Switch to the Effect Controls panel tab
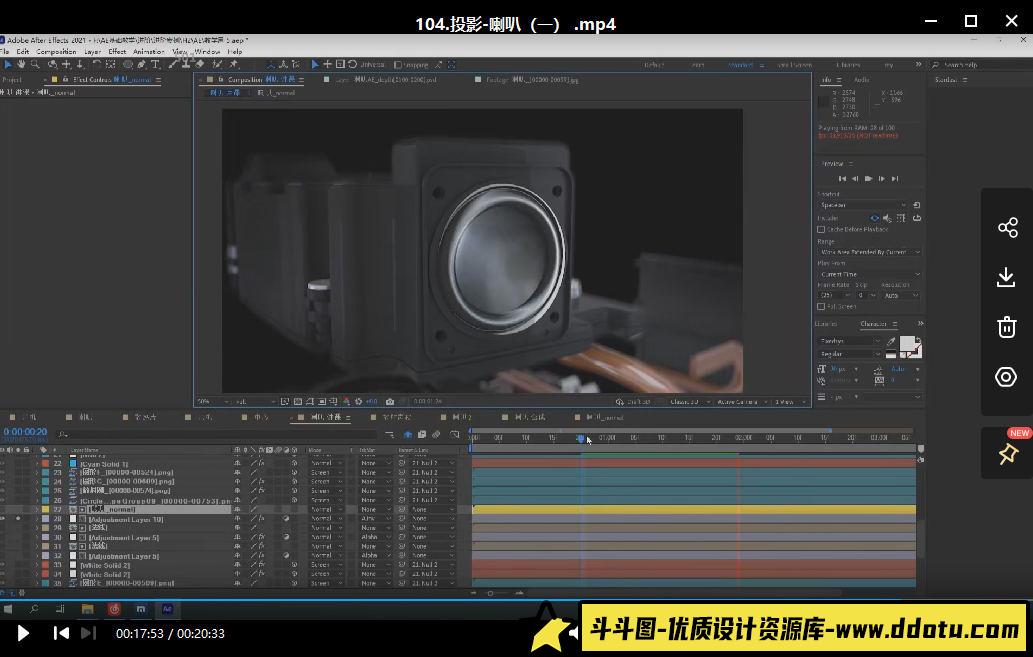The width and height of the screenshot is (1033, 657). [112, 80]
